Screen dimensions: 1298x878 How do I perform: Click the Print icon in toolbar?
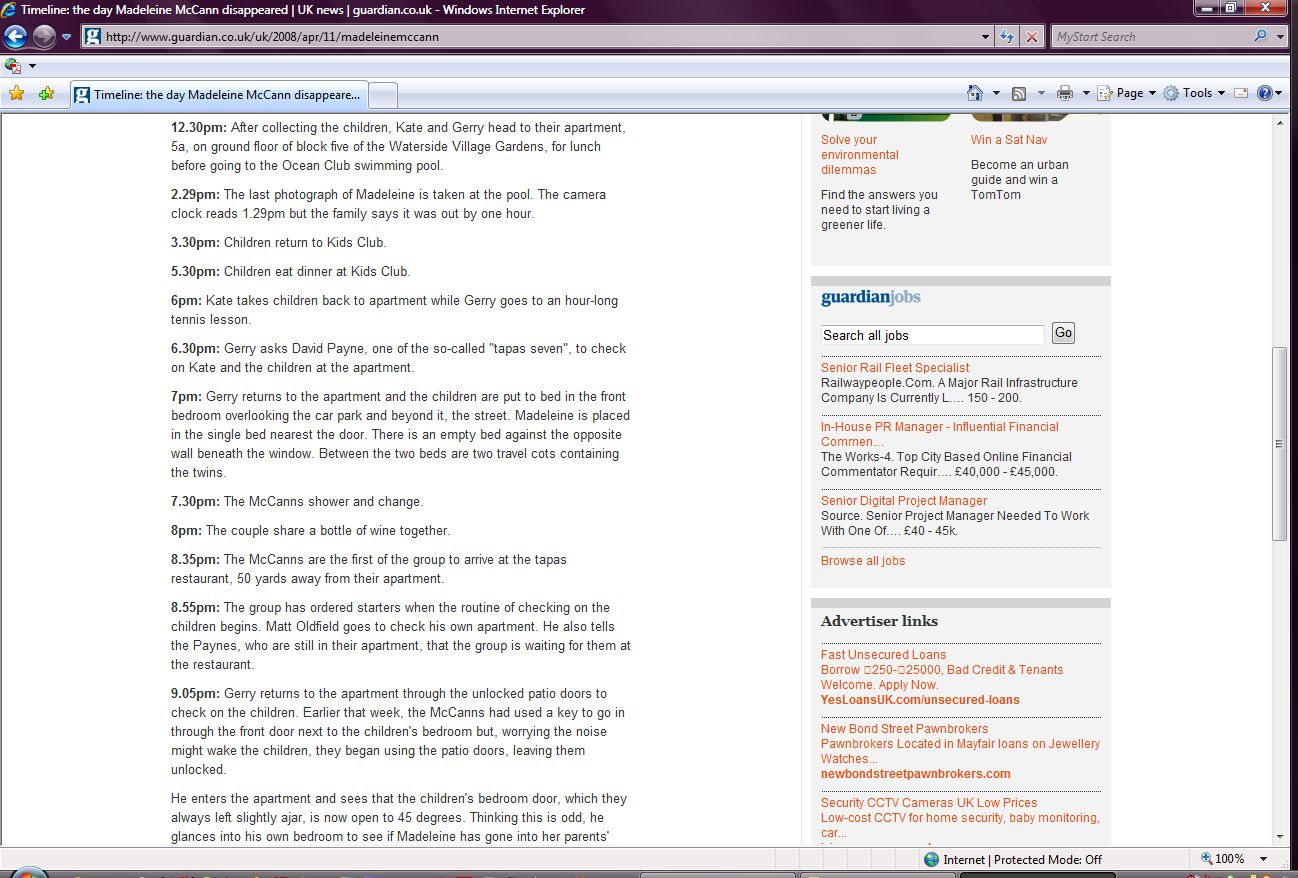[1065, 93]
